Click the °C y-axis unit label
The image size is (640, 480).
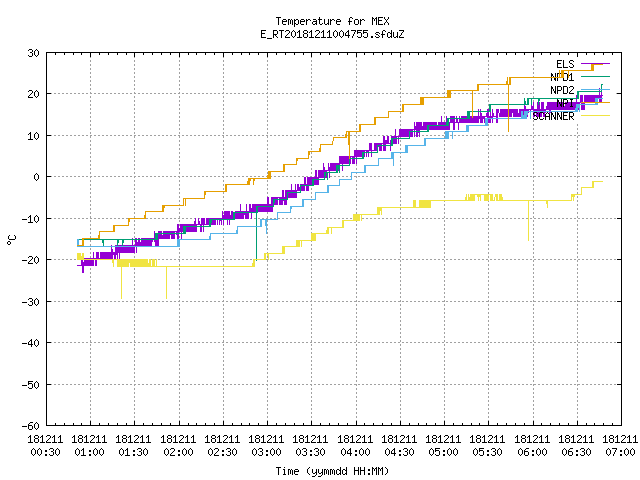click(11, 240)
